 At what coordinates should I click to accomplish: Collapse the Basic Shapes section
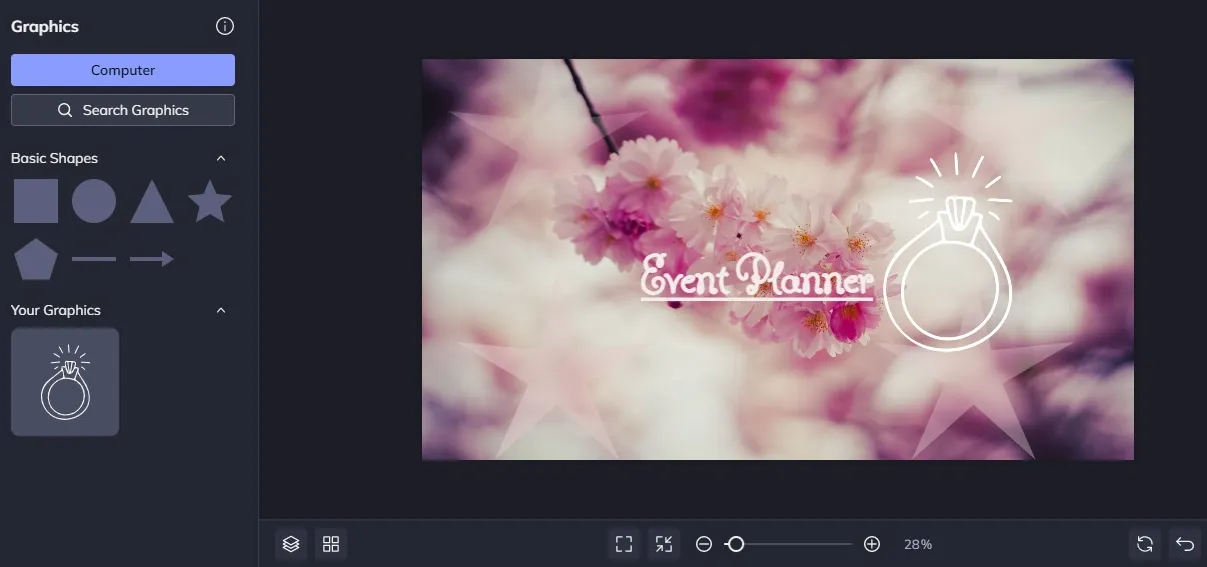click(x=221, y=158)
